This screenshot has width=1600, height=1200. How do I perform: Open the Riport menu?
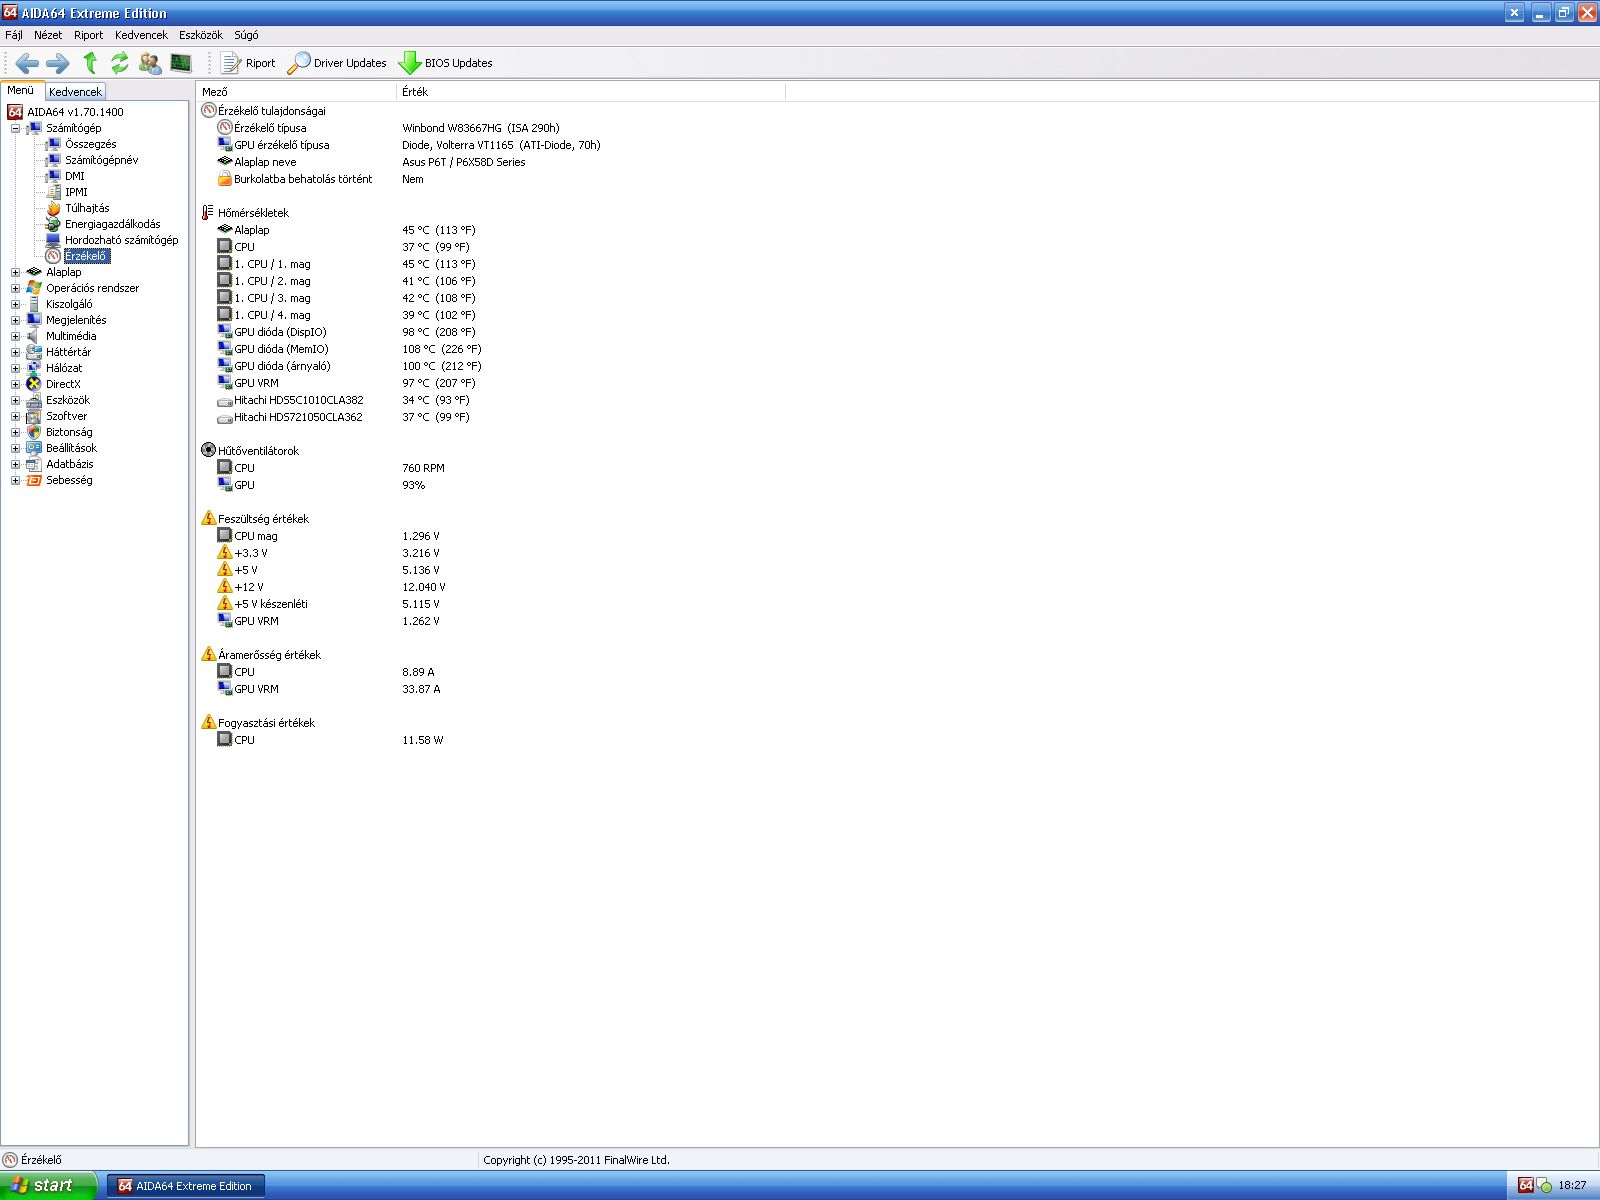[88, 35]
